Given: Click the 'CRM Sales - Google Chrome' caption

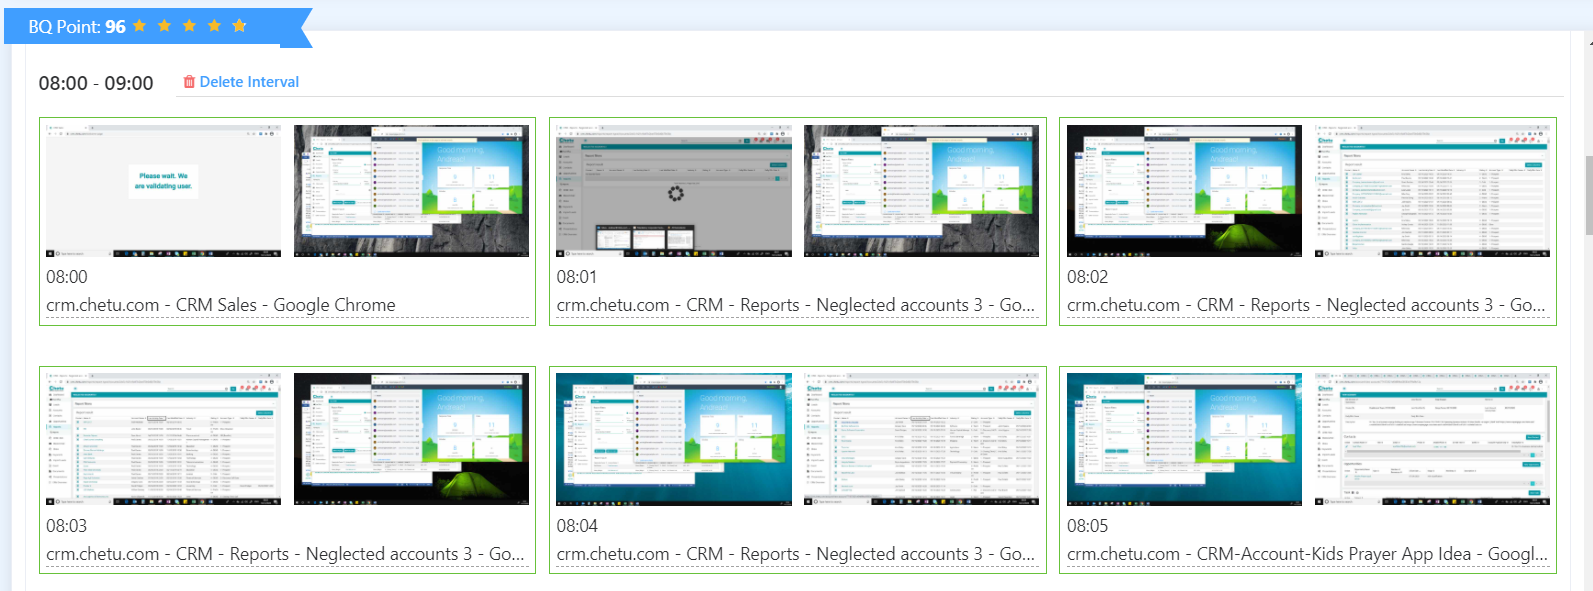Looking at the screenshot, I should tap(221, 305).
